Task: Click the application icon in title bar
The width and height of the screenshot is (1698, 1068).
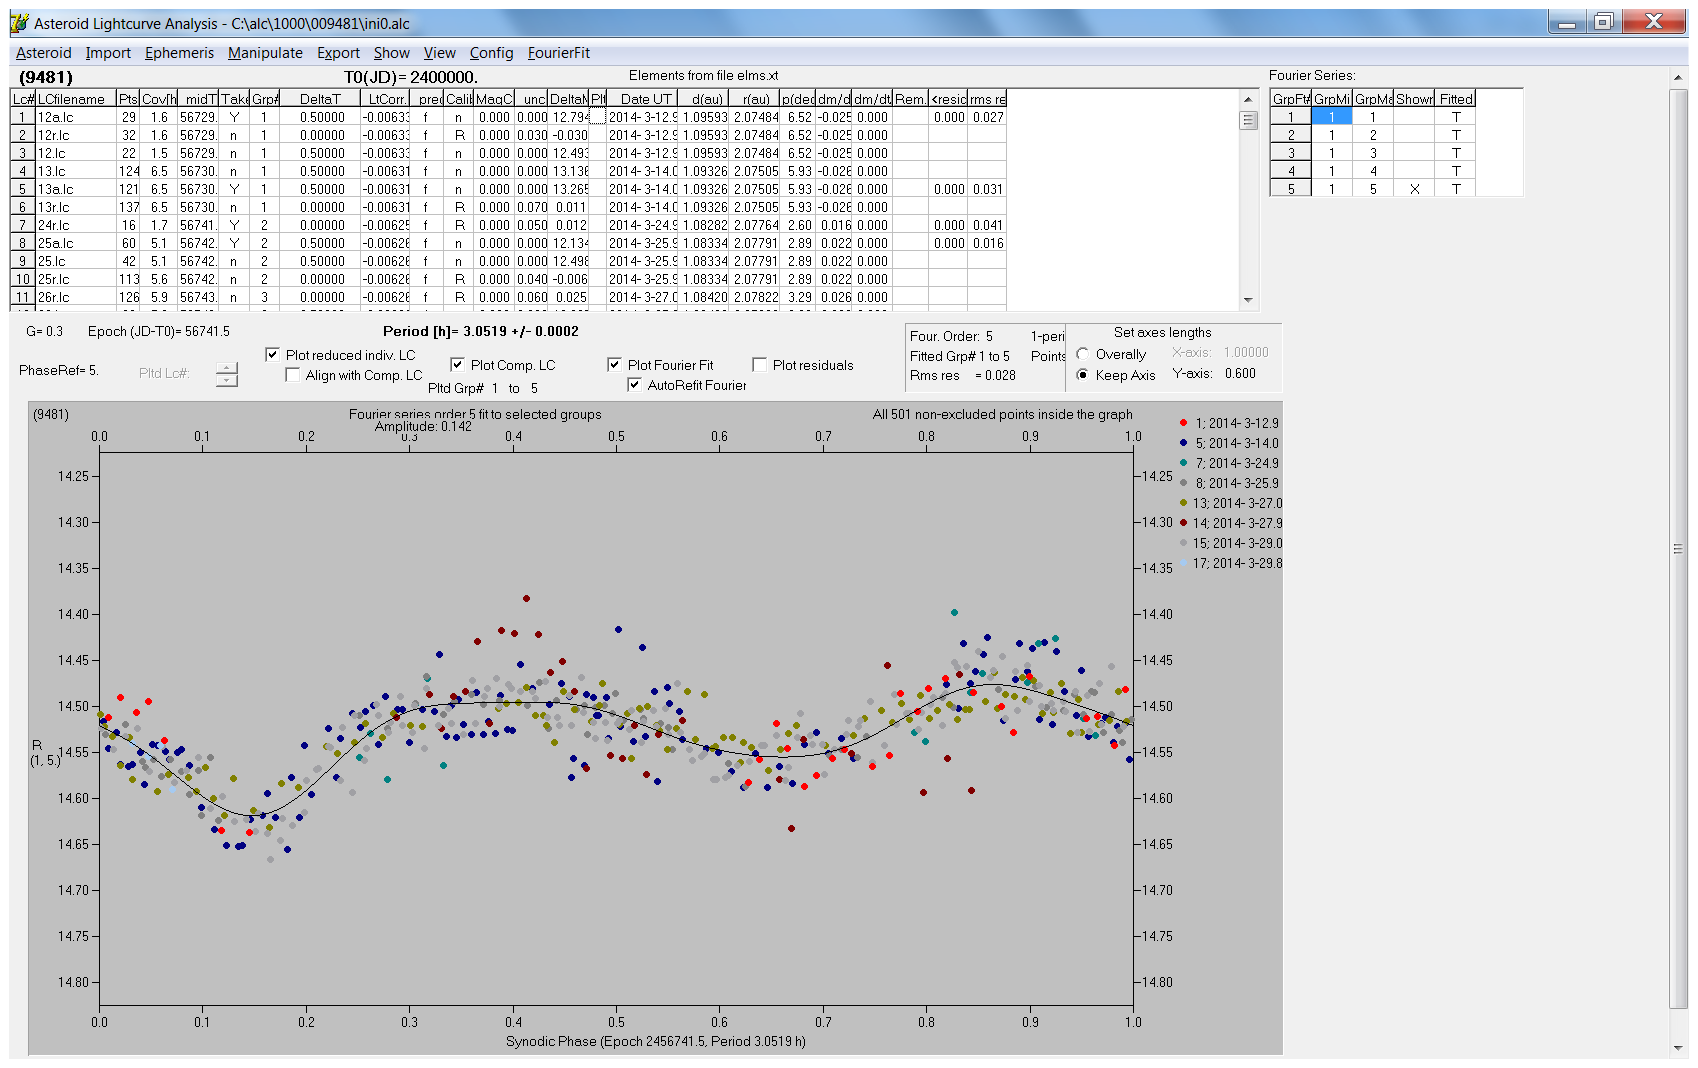Action: point(20,22)
